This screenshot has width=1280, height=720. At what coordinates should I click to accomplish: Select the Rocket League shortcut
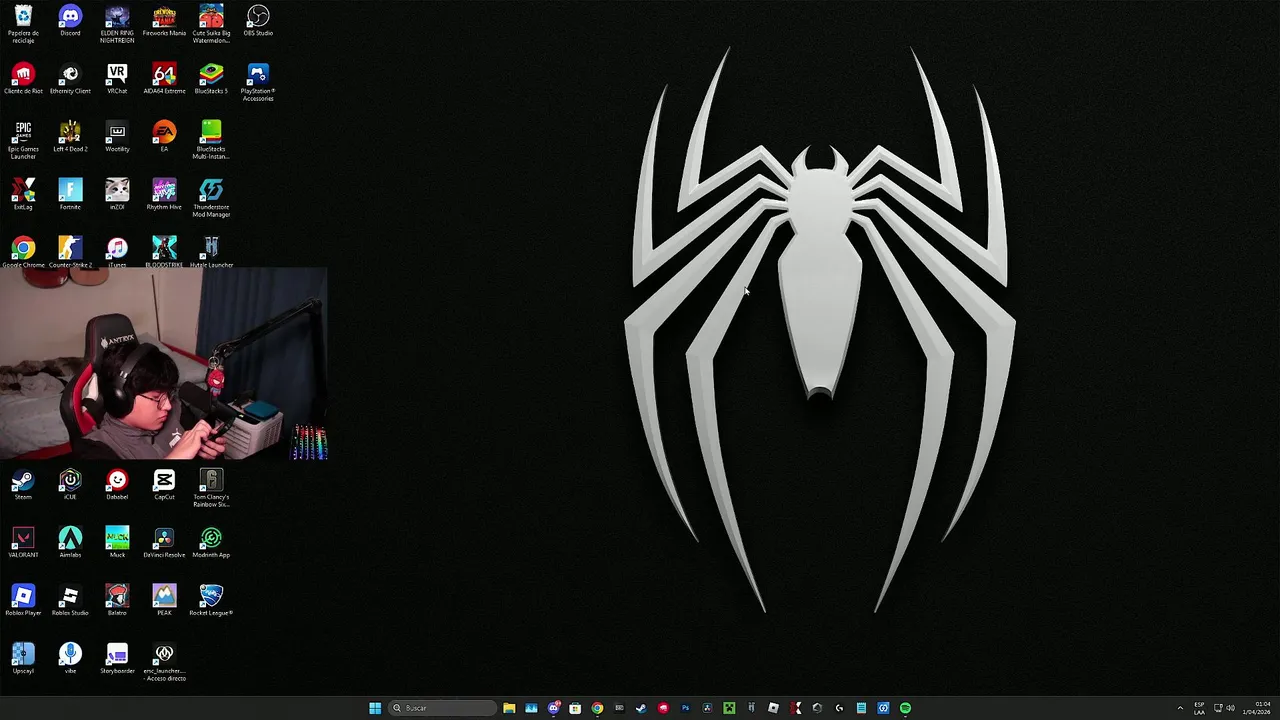tap(211, 601)
